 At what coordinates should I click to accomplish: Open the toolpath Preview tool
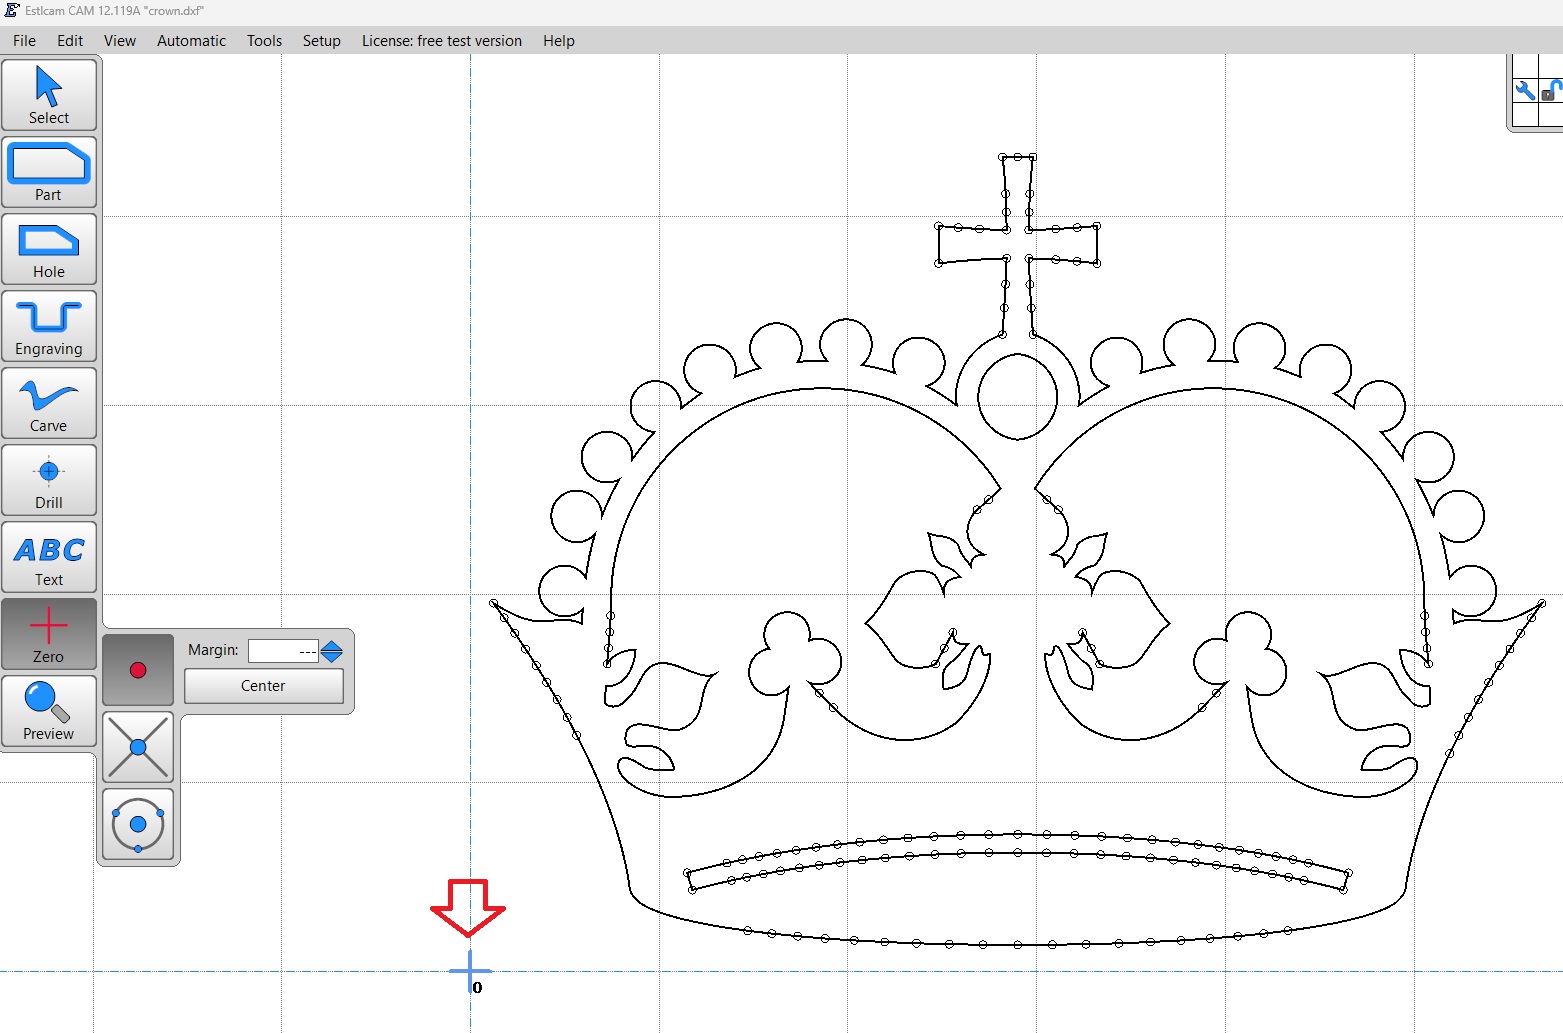(49, 711)
